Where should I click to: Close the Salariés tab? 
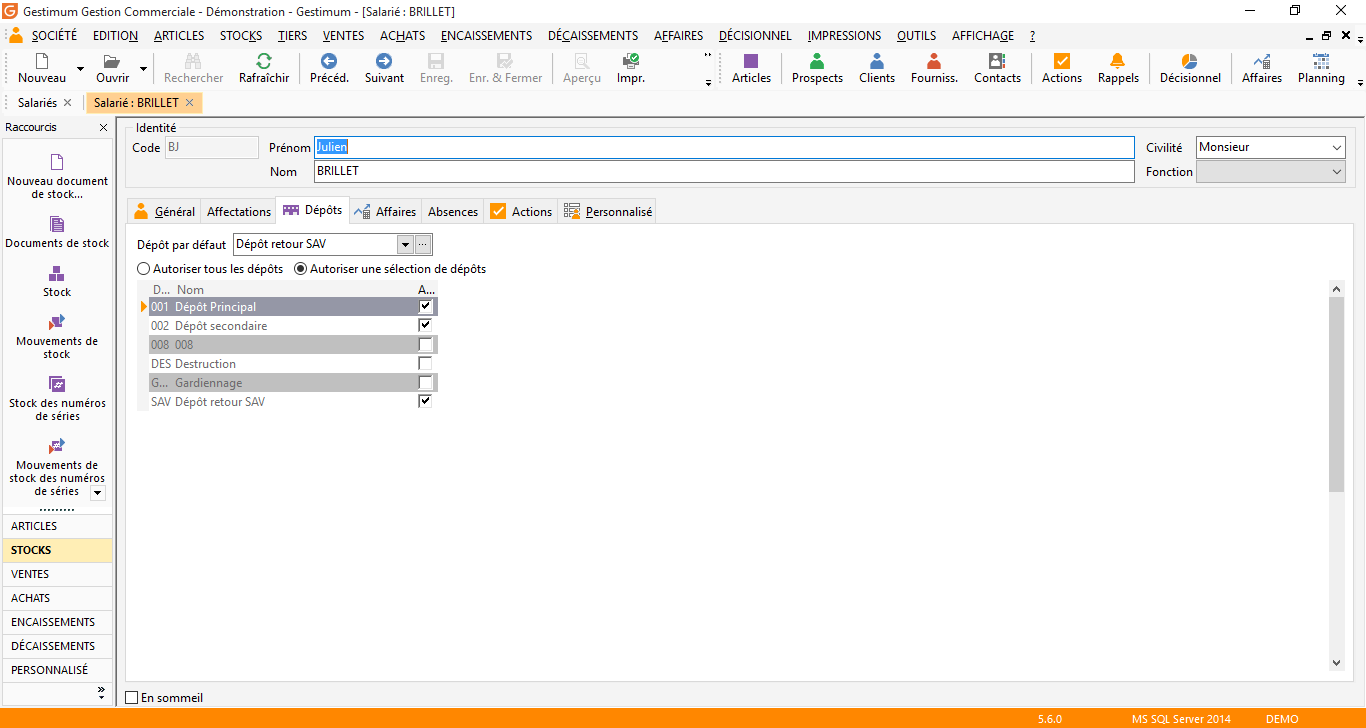(x=67, y=103)
